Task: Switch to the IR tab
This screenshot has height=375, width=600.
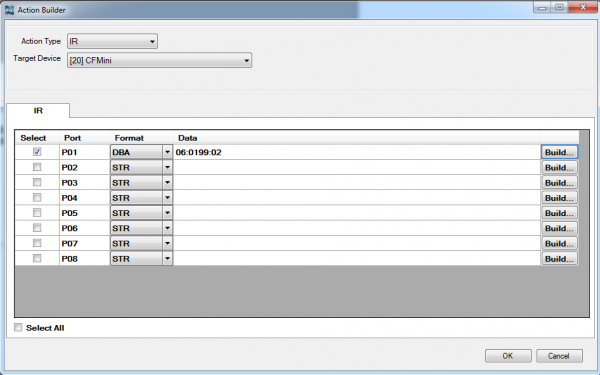Action: click(x=38, y=111)
